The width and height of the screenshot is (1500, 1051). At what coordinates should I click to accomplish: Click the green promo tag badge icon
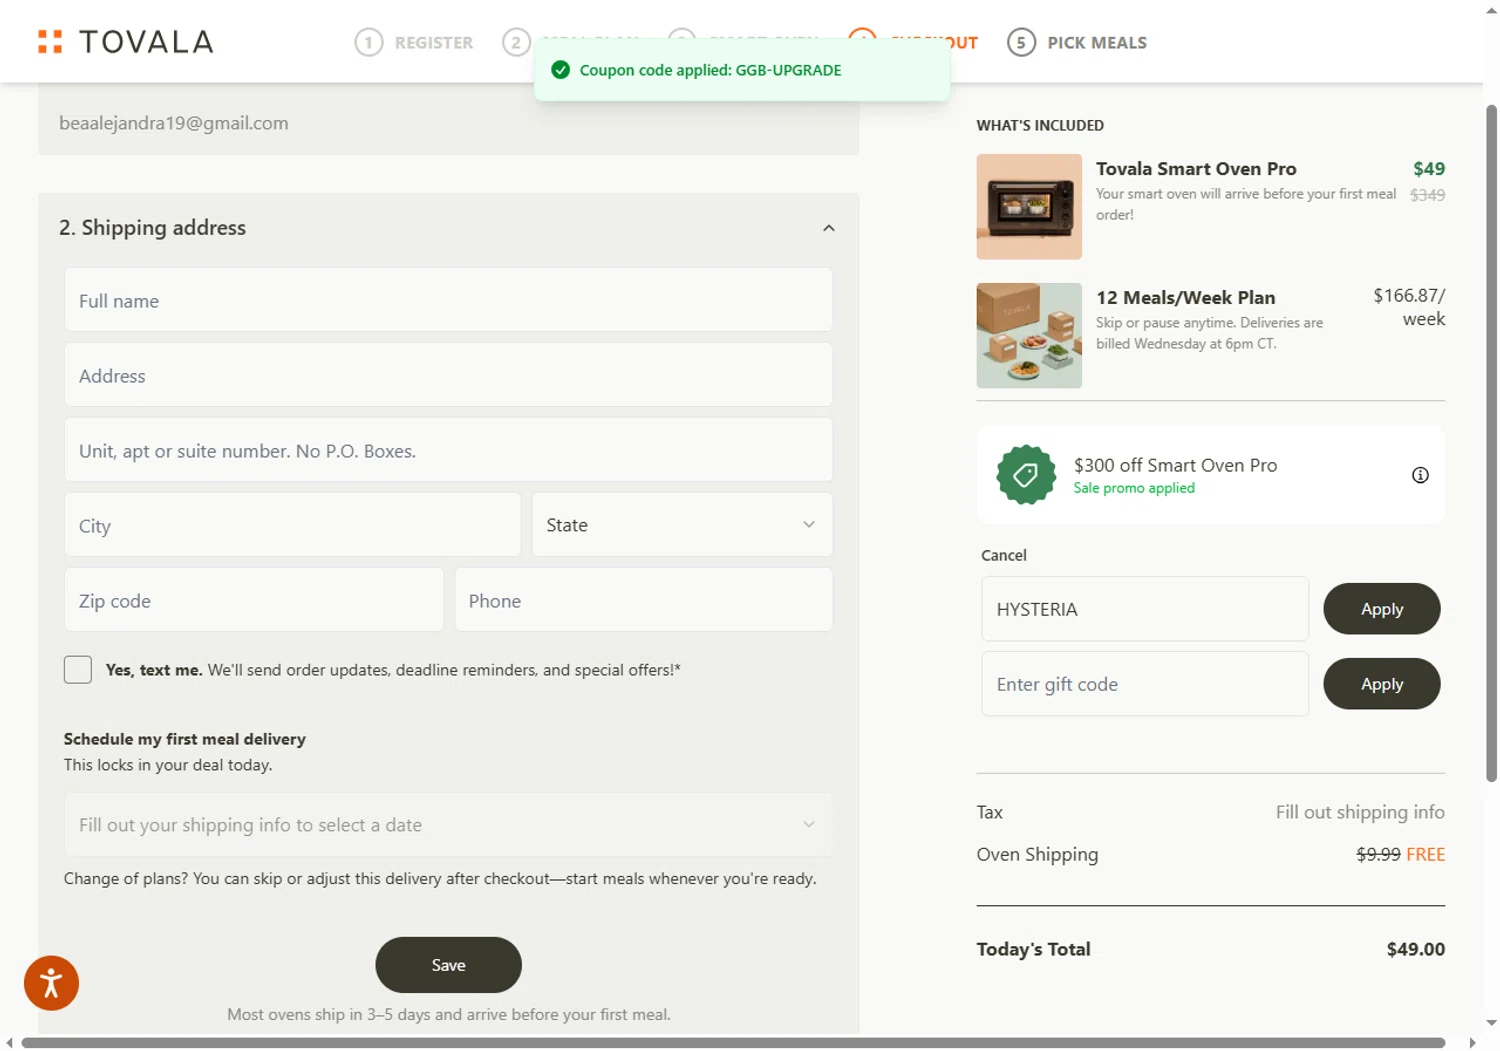click(1026, 475)
